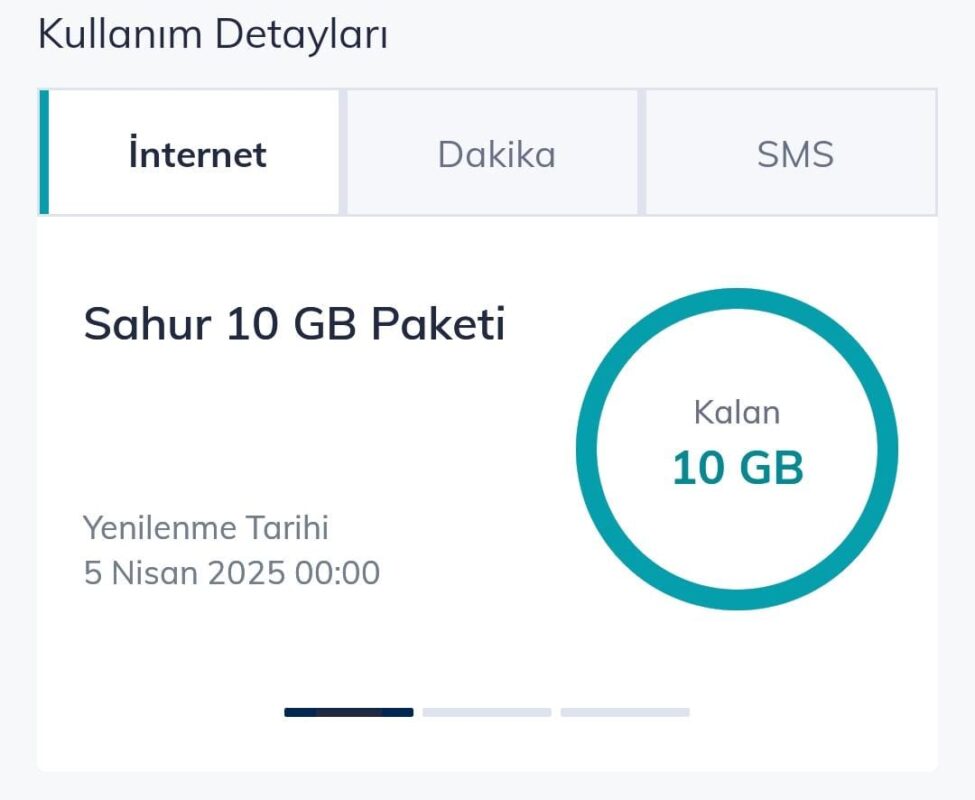Tap the Kalan label inside the ring
The image size is (975, 800).
tap(736, 413)
